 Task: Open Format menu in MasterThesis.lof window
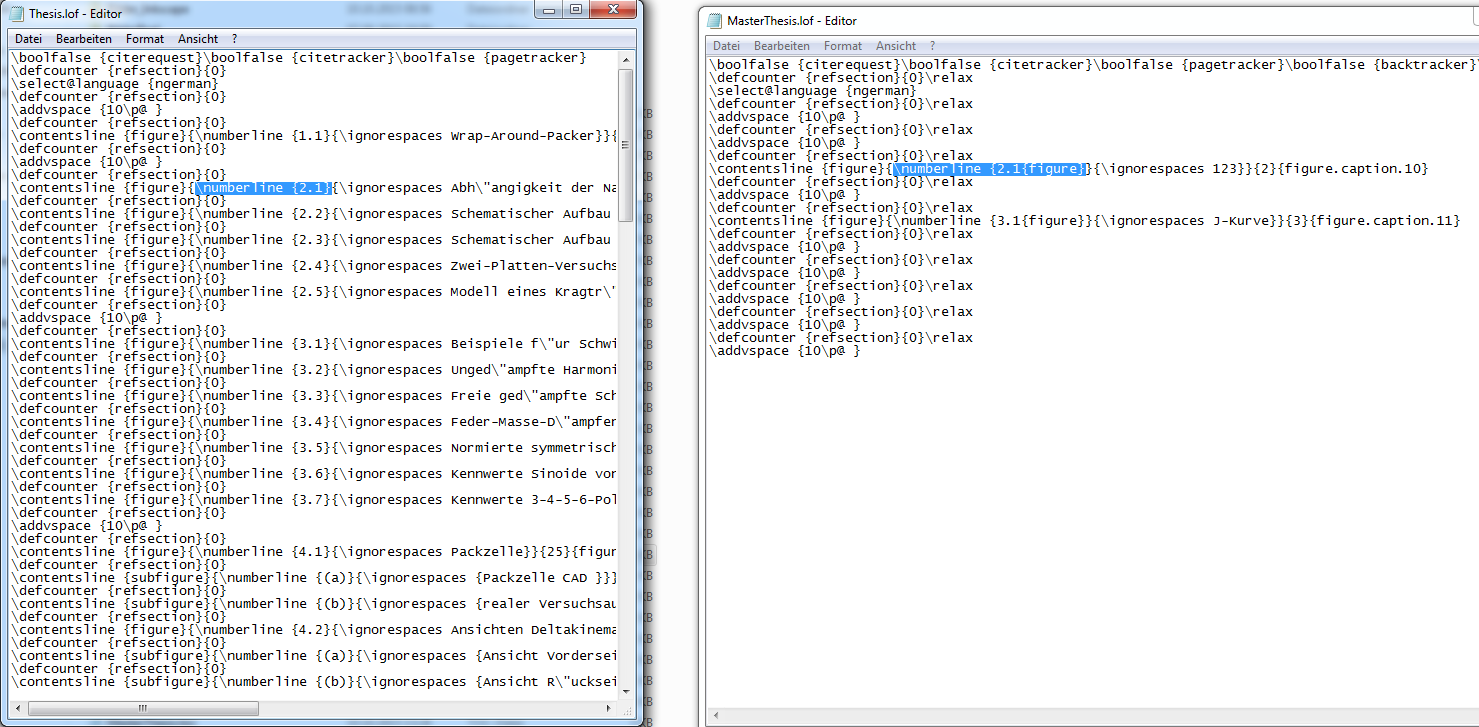(843, 46)
